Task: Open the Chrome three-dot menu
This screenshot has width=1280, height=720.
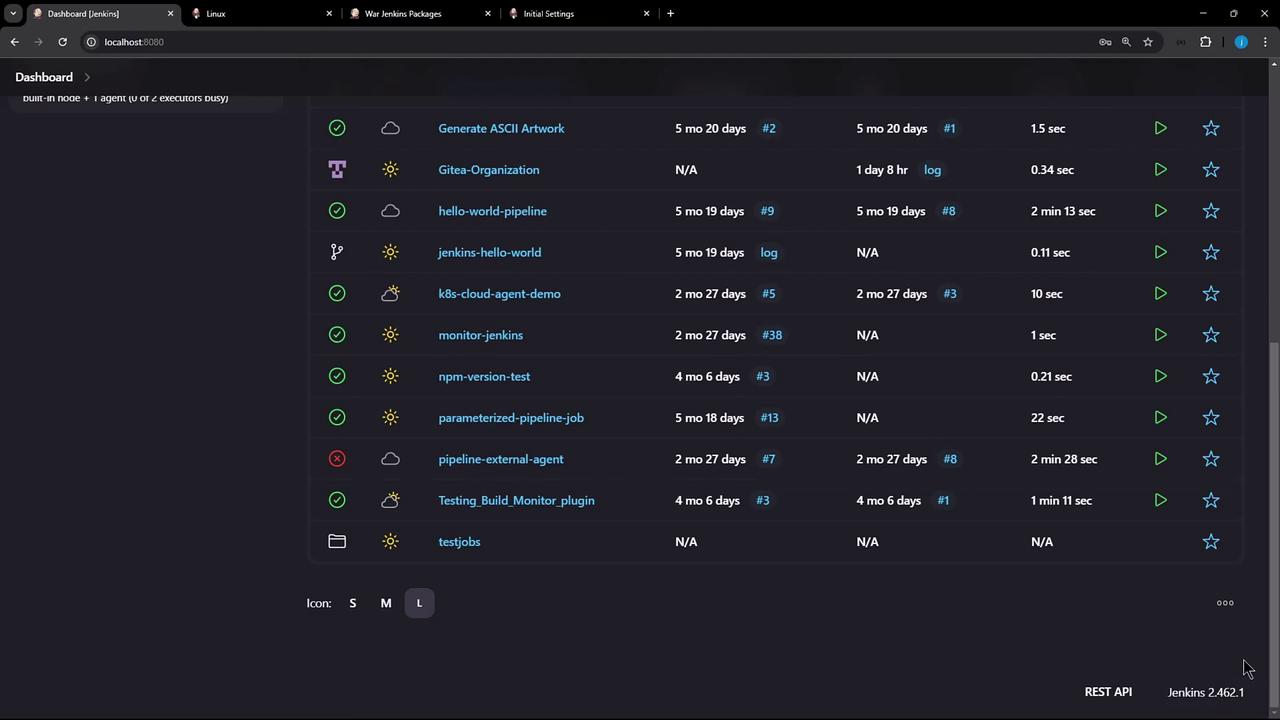Action: [1266, 42]
